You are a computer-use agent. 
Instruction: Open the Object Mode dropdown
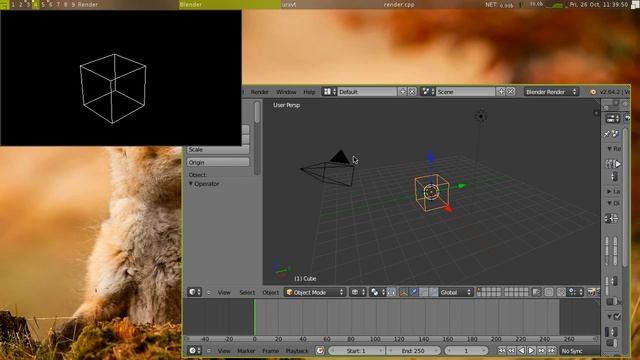coord(315,292)
